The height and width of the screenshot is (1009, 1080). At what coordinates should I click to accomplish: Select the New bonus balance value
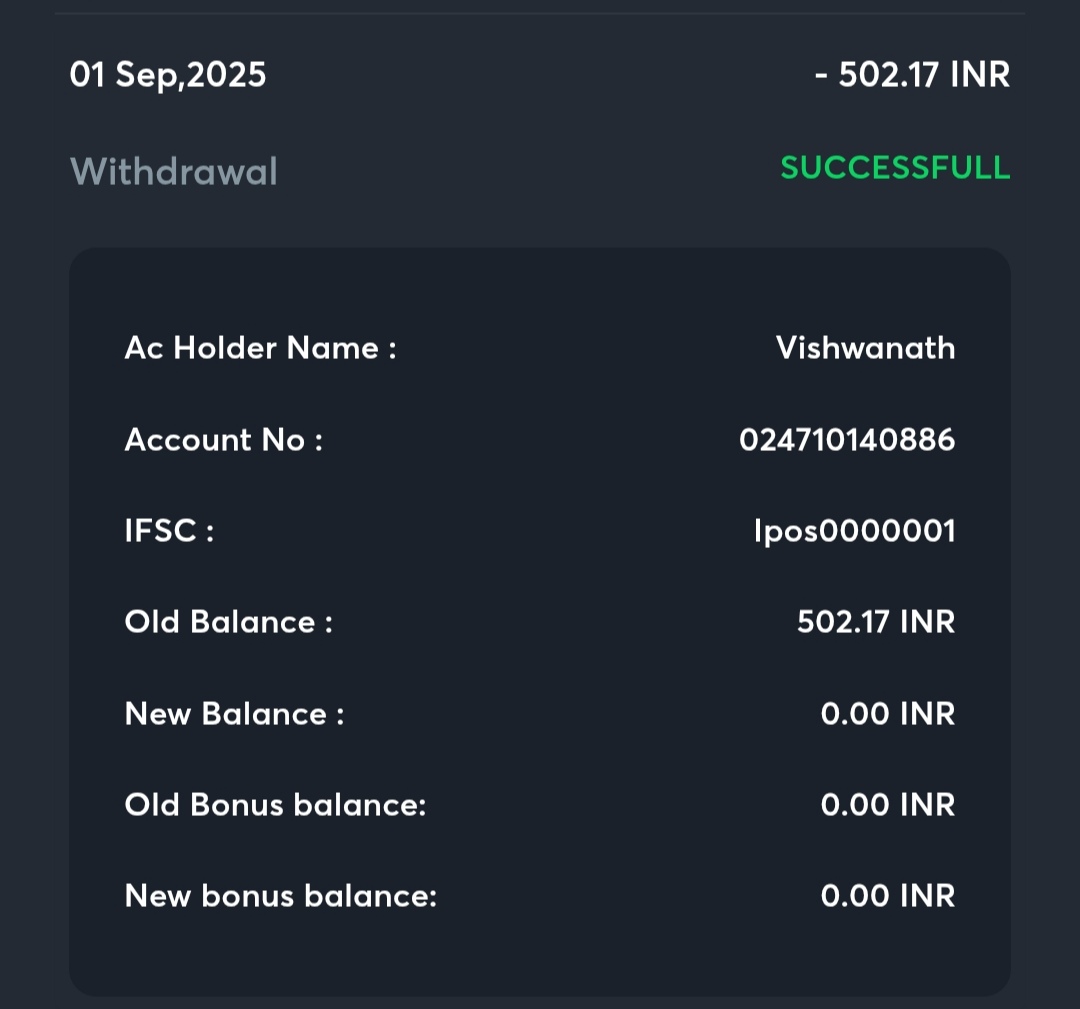888,896
